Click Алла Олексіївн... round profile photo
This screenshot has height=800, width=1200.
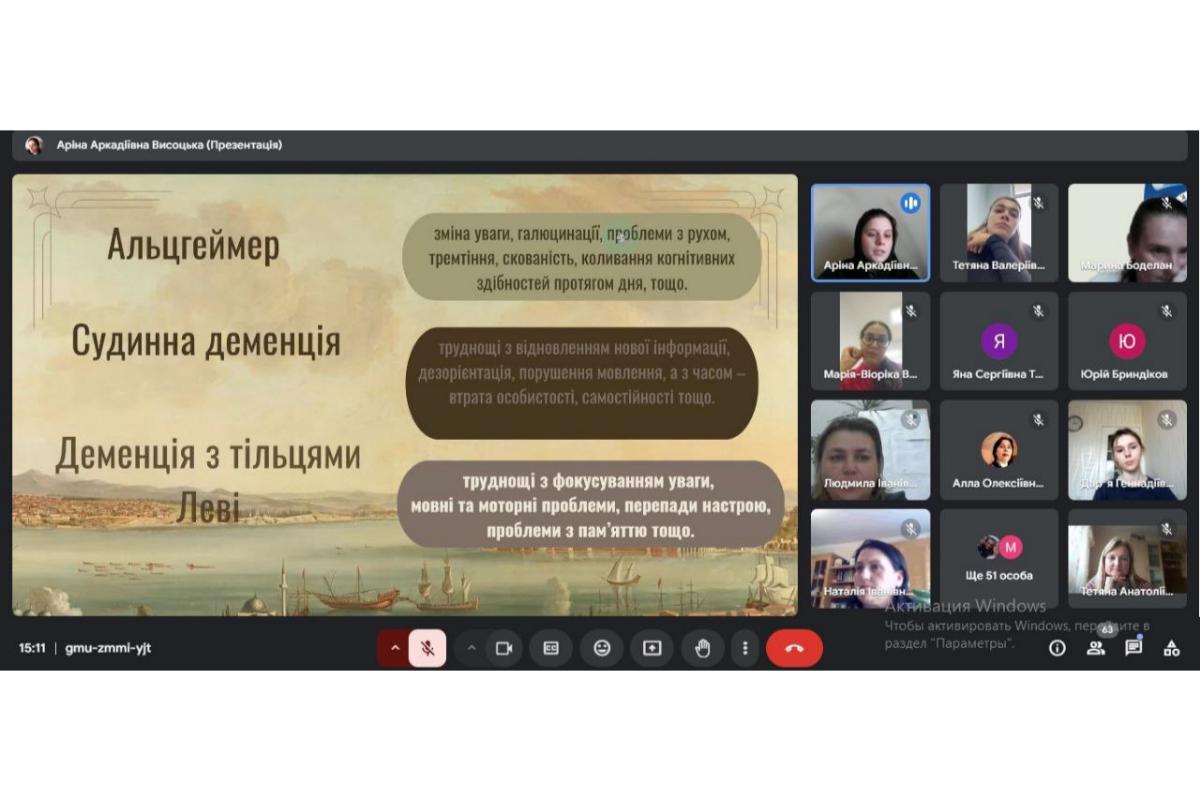pos(999,450)
